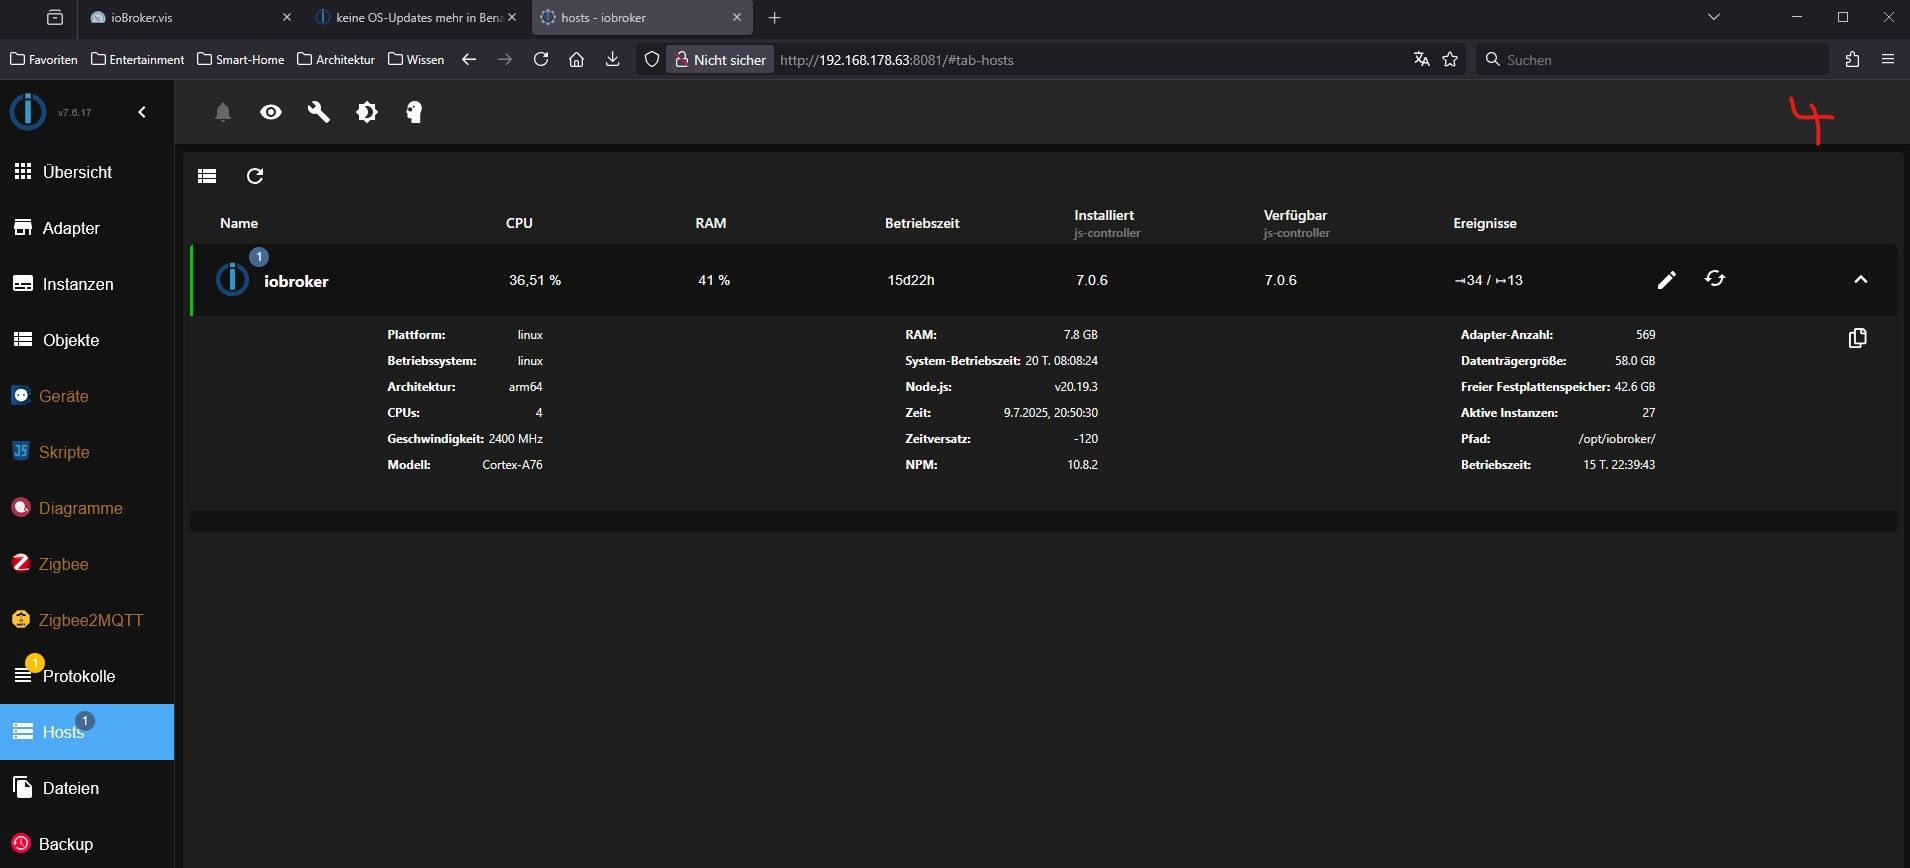Screen dimensions: 1910x868
Task: Open the Architektur bookmarks folder
Action: (336, 59)
